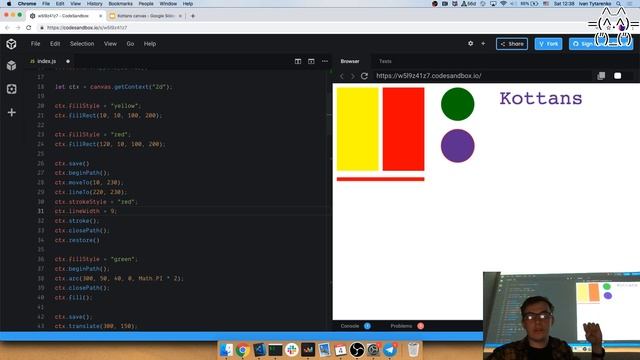
Task: Open Slack from the dock
Action: 291,350
